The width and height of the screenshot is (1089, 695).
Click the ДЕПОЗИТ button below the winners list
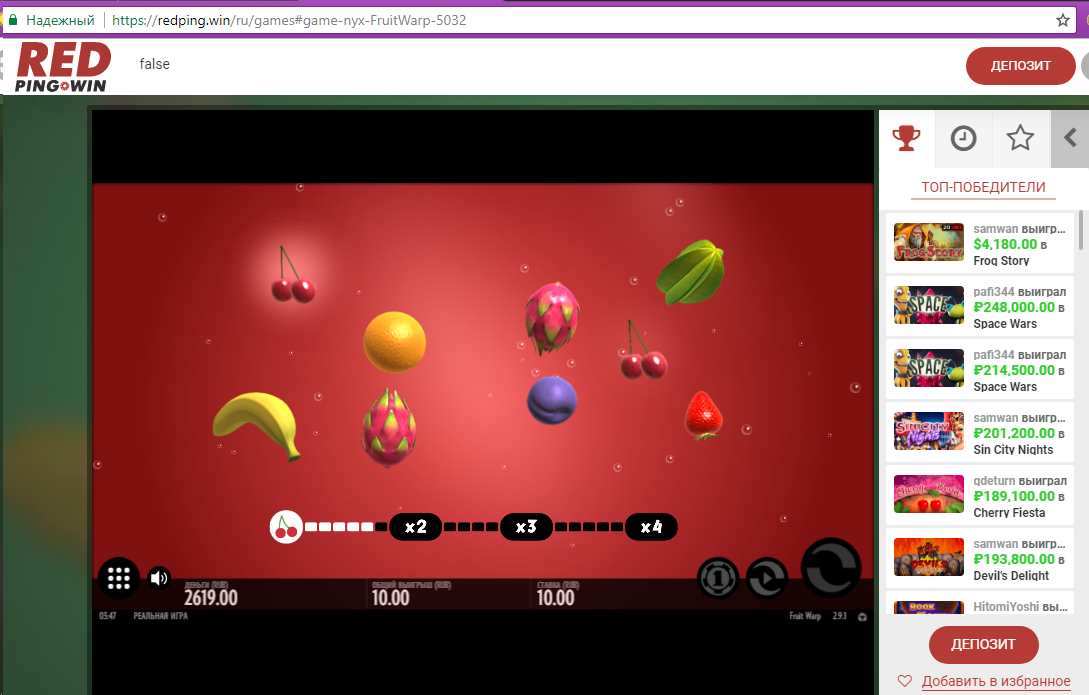983,645
